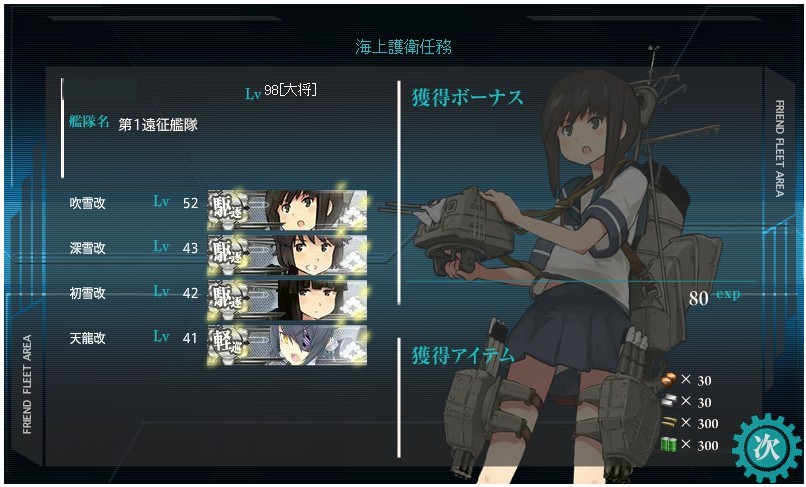The width and height of the screenshot is (806, 487).
Task: Click the 獲得アイテム heading
Action: [x=463, y=355]
